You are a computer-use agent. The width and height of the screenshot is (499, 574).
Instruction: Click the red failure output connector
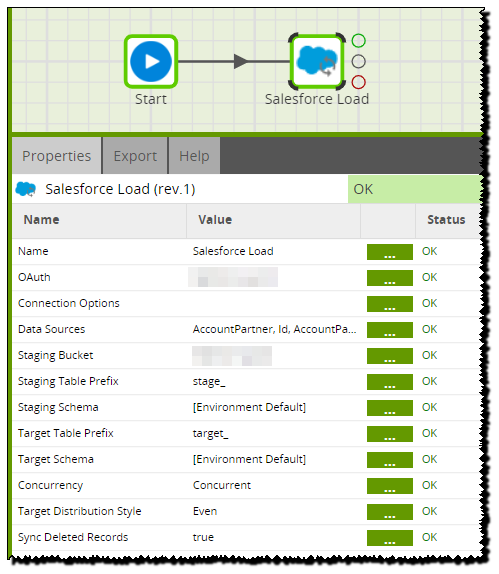point(358,82)
